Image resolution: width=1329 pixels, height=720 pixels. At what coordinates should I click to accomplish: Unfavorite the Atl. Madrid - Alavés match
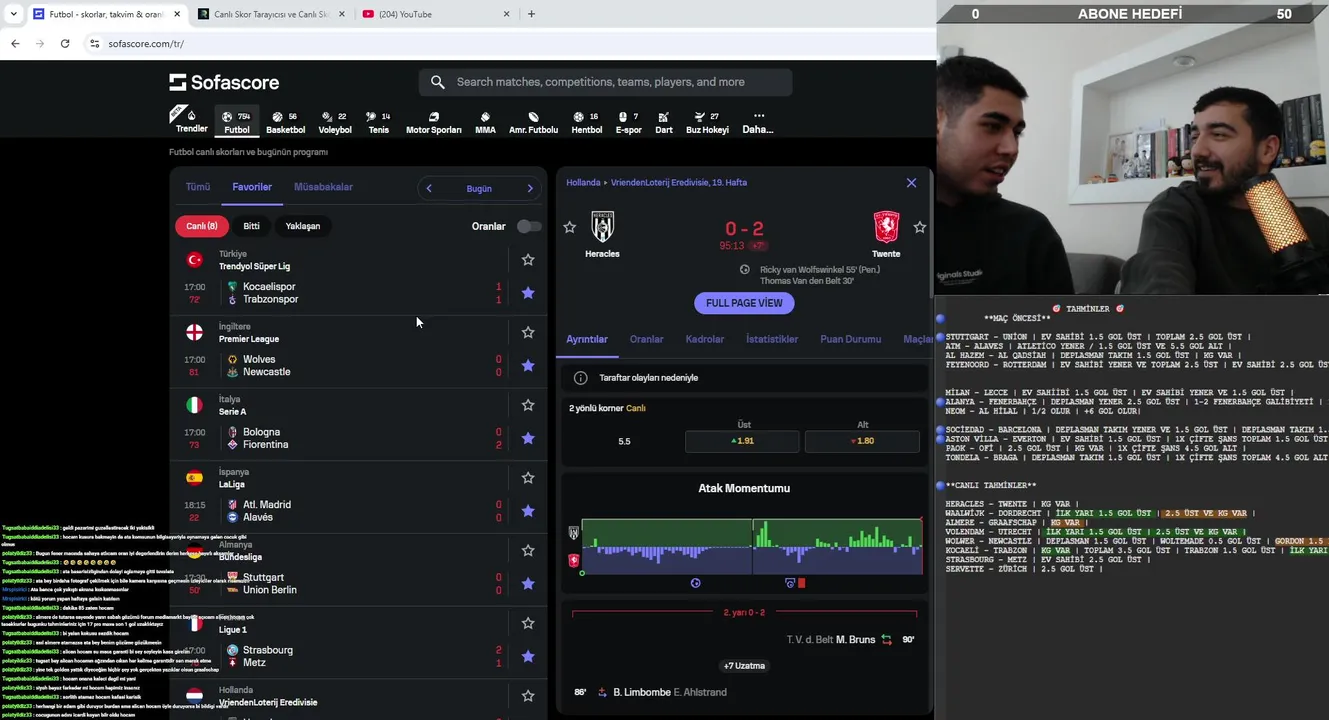tap(528, 511)
